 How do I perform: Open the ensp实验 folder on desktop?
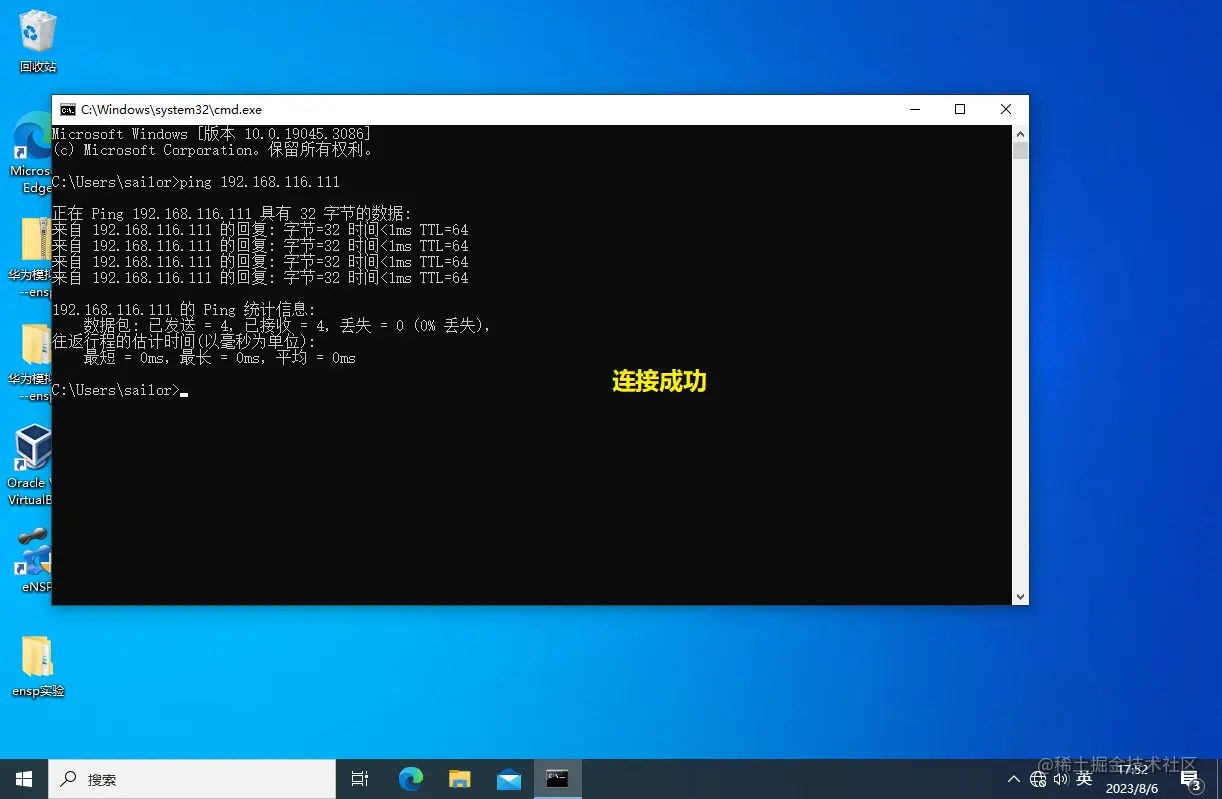point(38,665)
